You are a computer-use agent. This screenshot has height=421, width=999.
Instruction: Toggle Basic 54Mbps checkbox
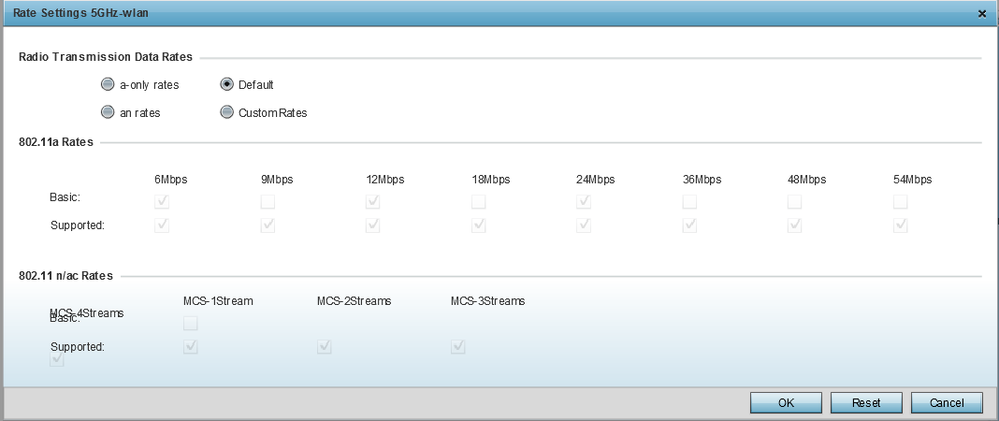tap(900, 202)
